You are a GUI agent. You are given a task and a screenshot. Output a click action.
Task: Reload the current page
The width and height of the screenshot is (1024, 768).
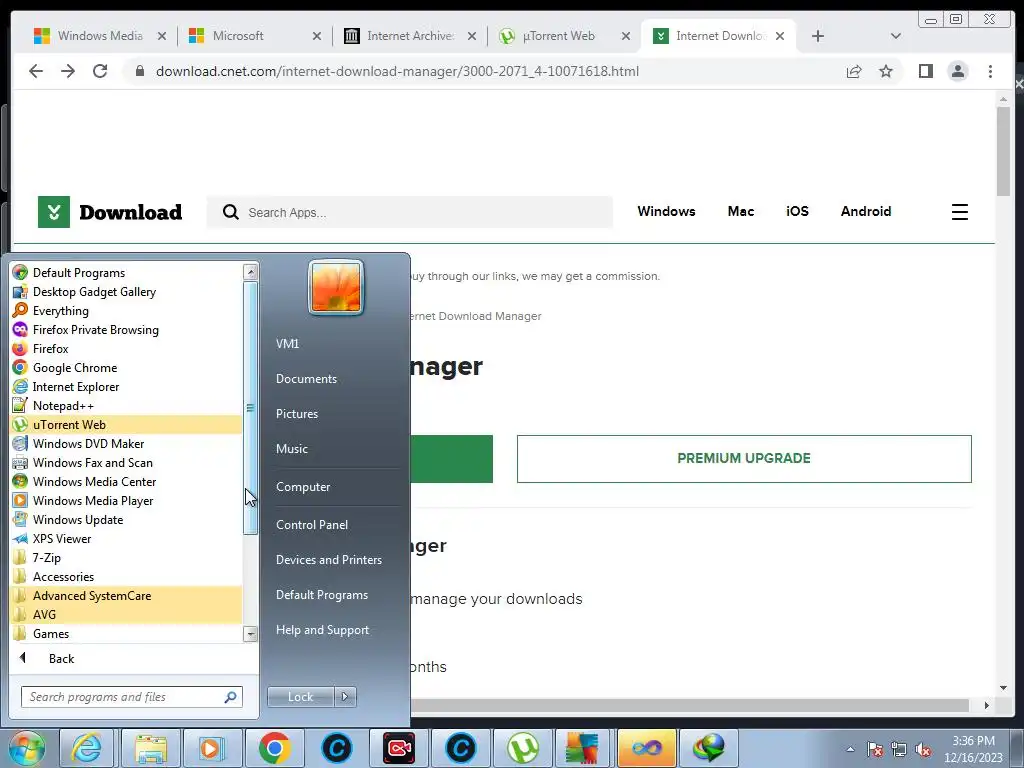click(100, 71)
